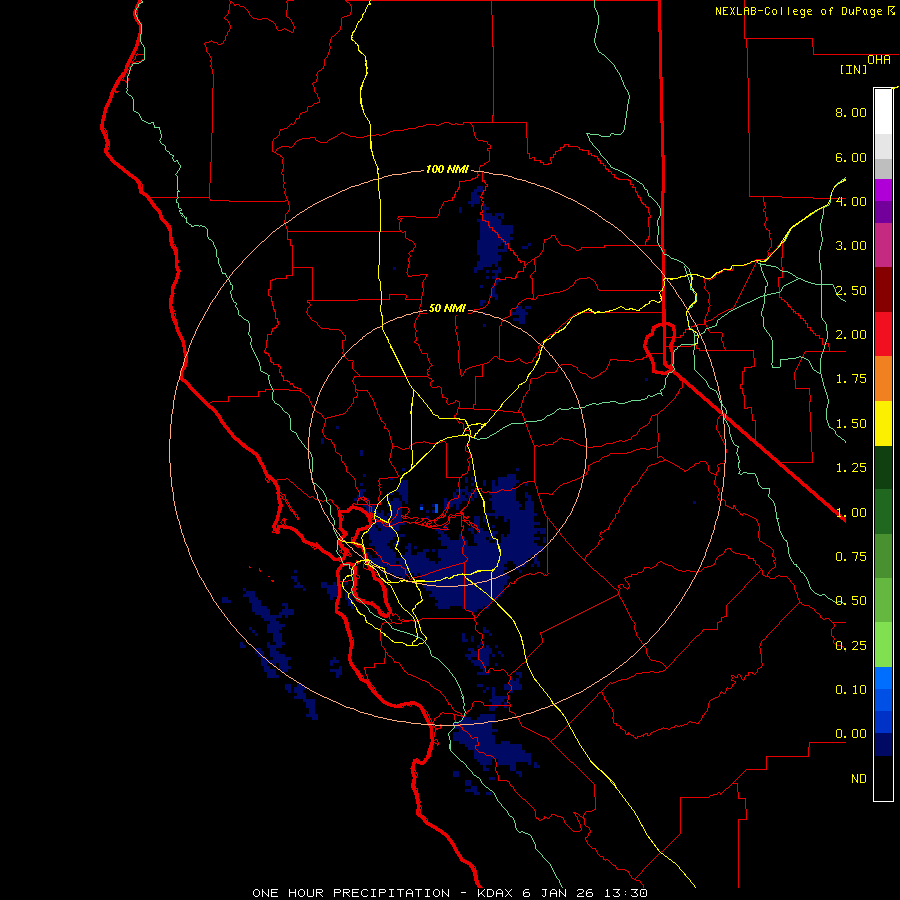This screenshot has height=900, width=900.
Task: Select the lightest green swatch beside 0.25
Action: click(883, 645)
